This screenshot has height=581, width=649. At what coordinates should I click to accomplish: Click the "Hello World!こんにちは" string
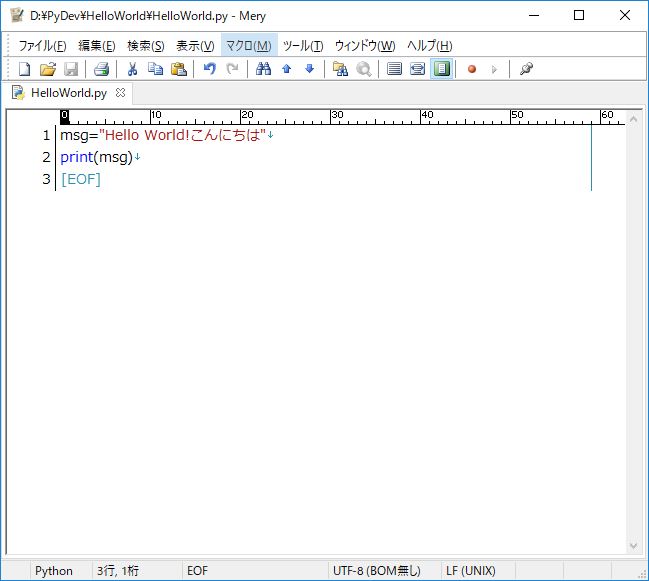[x=182, y=135]
